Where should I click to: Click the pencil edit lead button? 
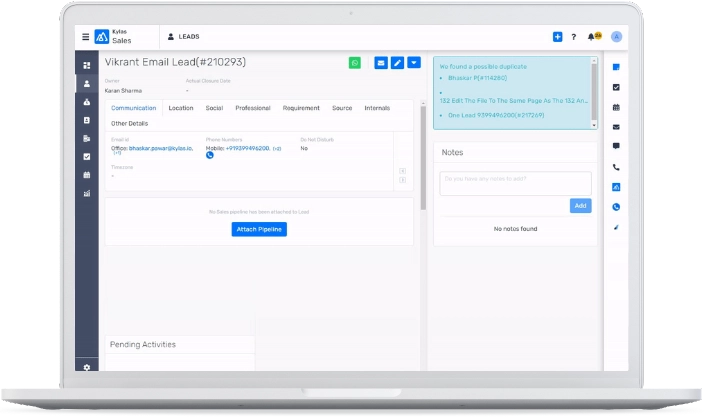click(x=397, y=63)
